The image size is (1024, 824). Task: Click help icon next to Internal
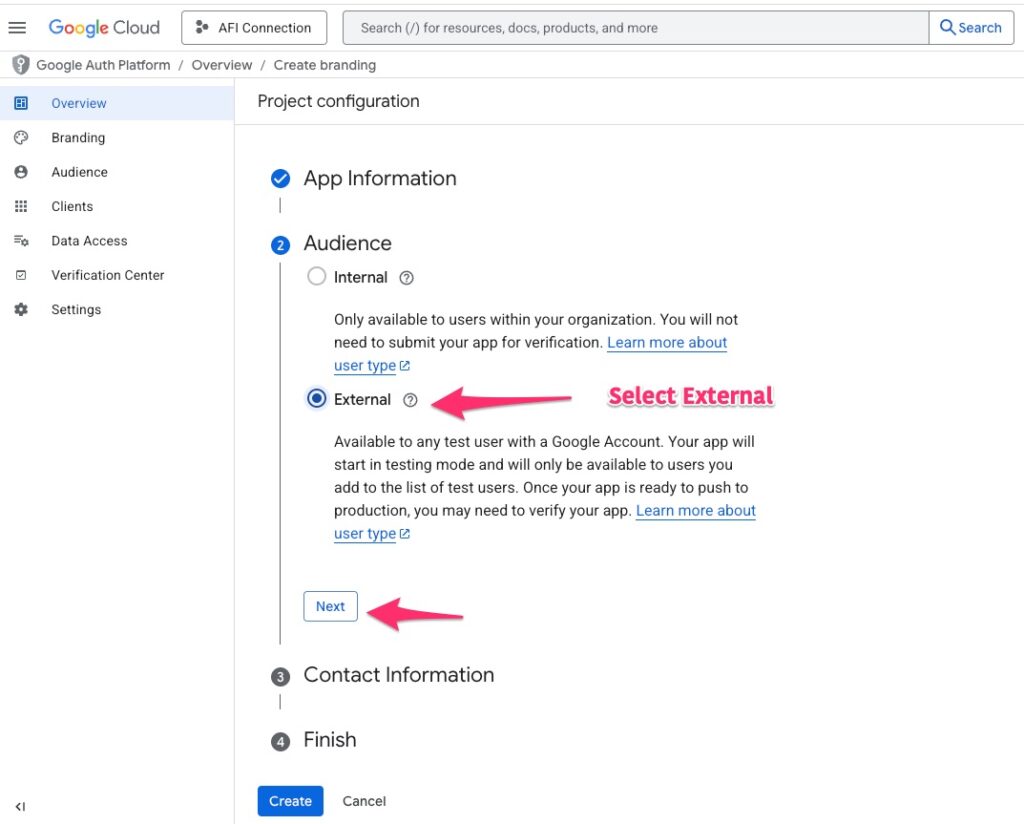pyautogui.click(x=406, y=278)
